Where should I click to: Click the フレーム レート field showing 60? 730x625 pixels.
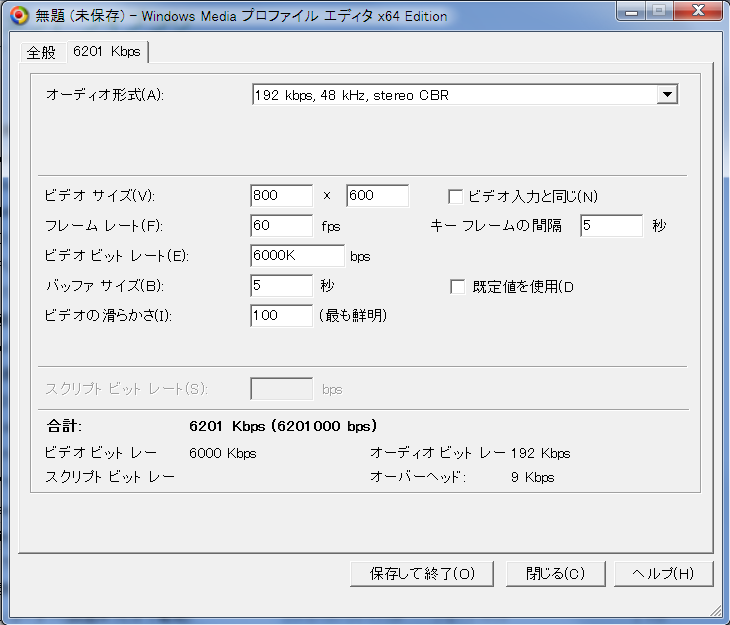pos(281,226)
